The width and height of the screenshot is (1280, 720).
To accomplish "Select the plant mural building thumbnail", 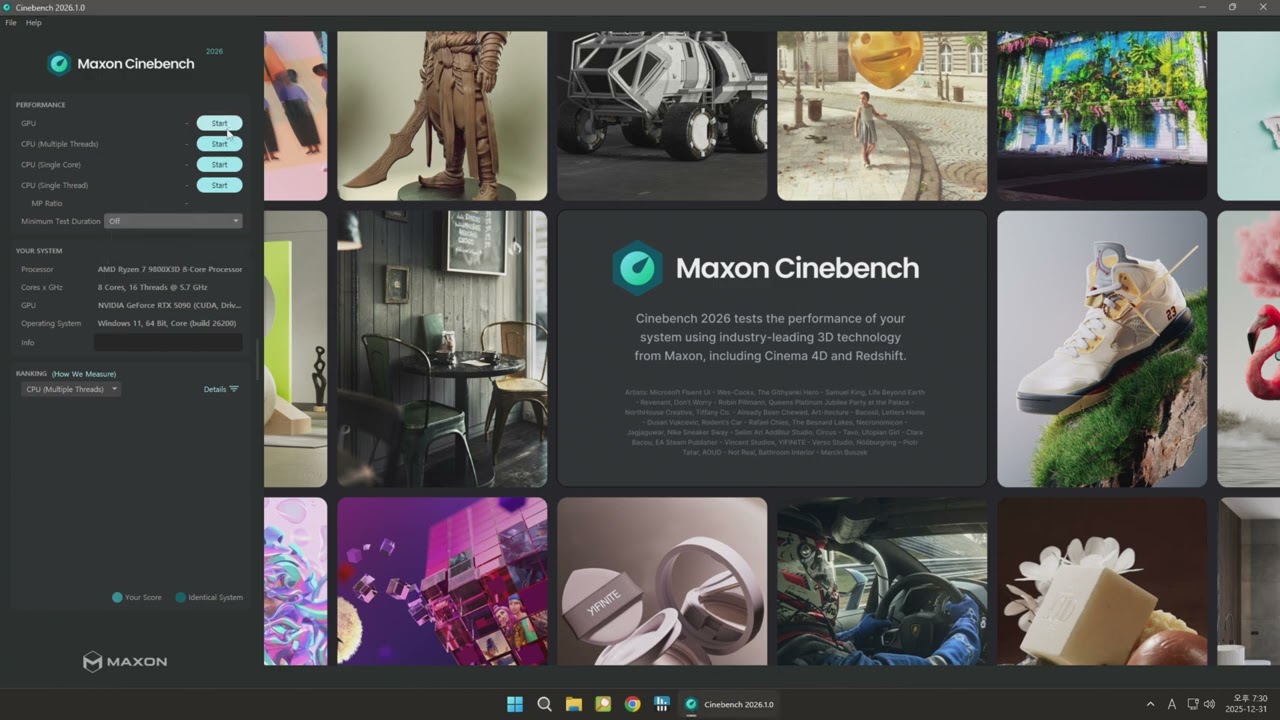I will coord(1102,116).
